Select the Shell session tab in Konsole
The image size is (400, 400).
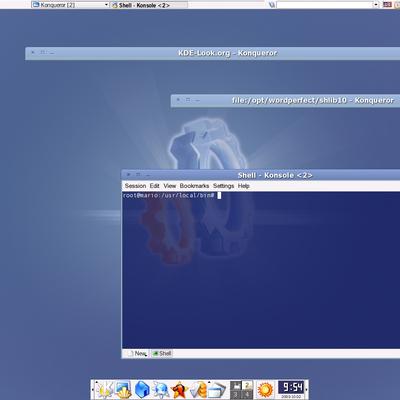coord(162,353)
